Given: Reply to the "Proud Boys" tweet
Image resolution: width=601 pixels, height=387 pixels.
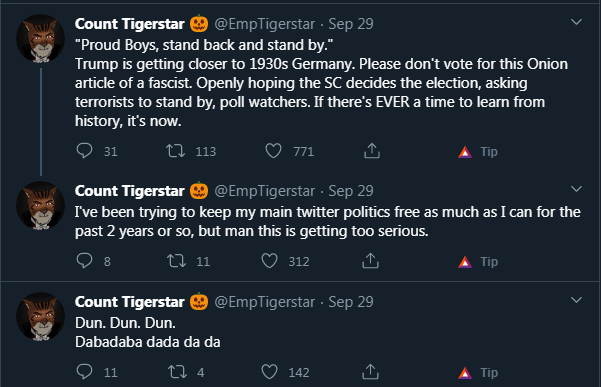Looking at the screenshot, I should click(84, 151).
